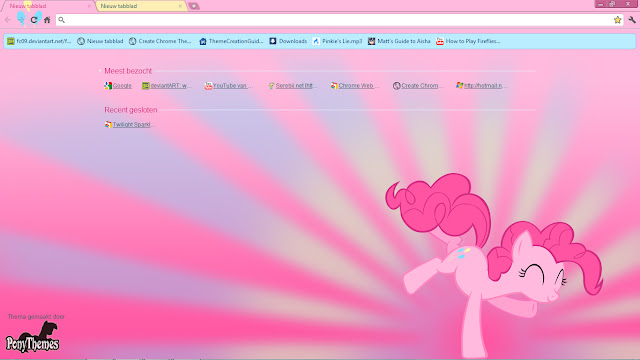Open Serebii.net most visited link
Screen dimensions: 640x360
[x=292, y=86]
